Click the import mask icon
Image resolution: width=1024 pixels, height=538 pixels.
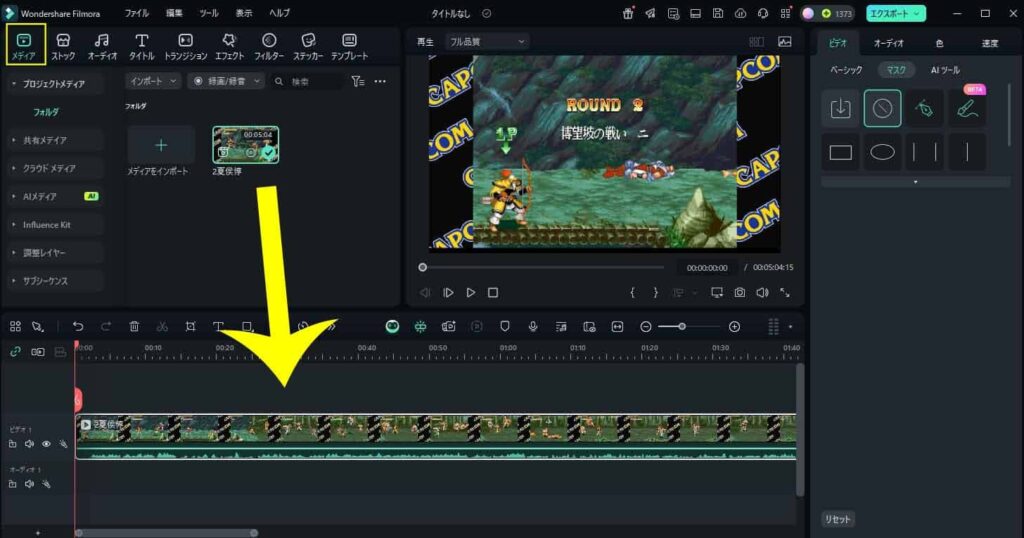point(840,108)
